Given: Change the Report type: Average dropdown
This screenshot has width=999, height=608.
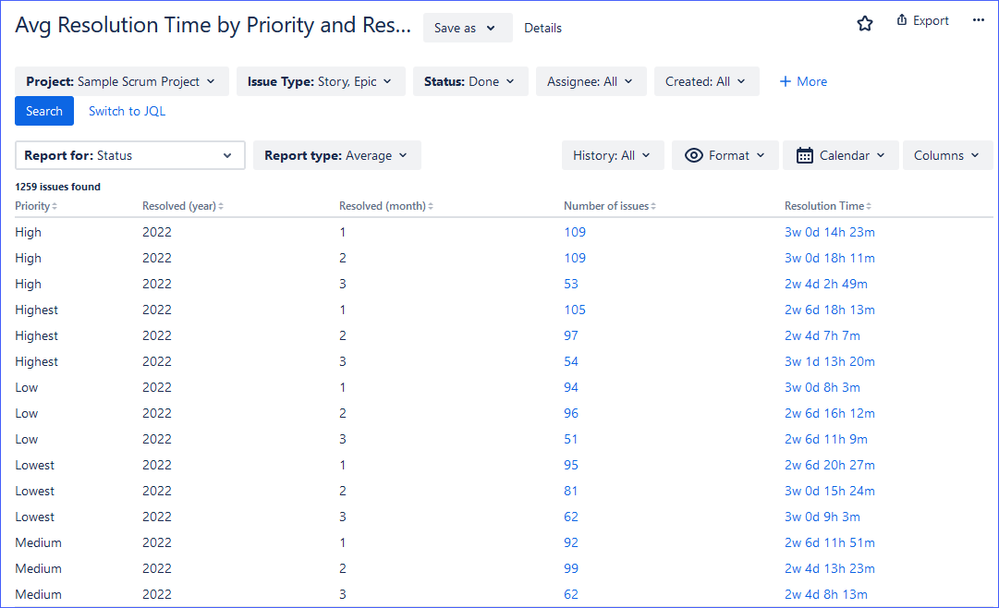Looking at the screenshot, I should click(x=337, y=156).
